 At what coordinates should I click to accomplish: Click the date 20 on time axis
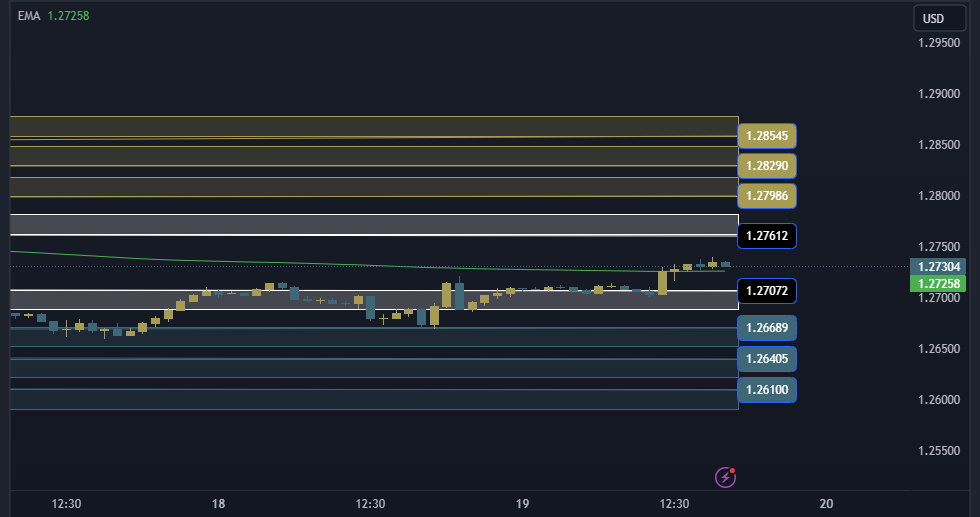[x=826, y=503]
